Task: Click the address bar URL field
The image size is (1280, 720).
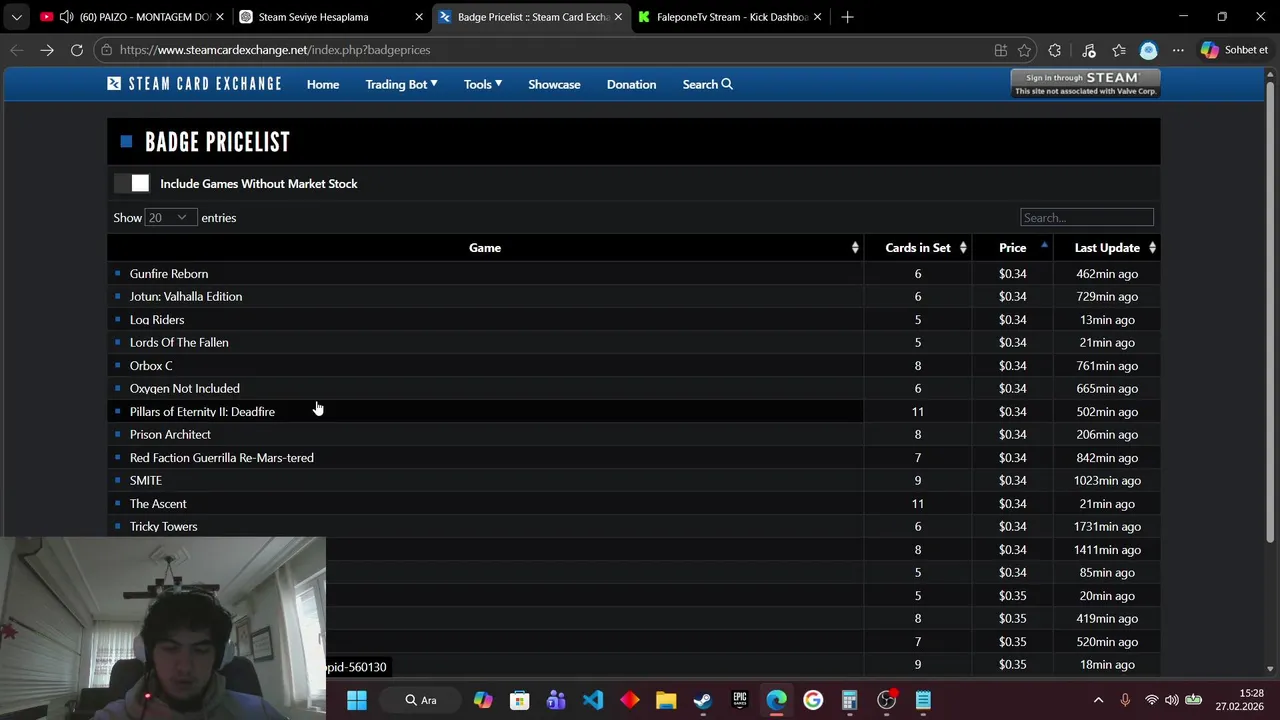Action: pyautogui.click(x=550, y=50)
